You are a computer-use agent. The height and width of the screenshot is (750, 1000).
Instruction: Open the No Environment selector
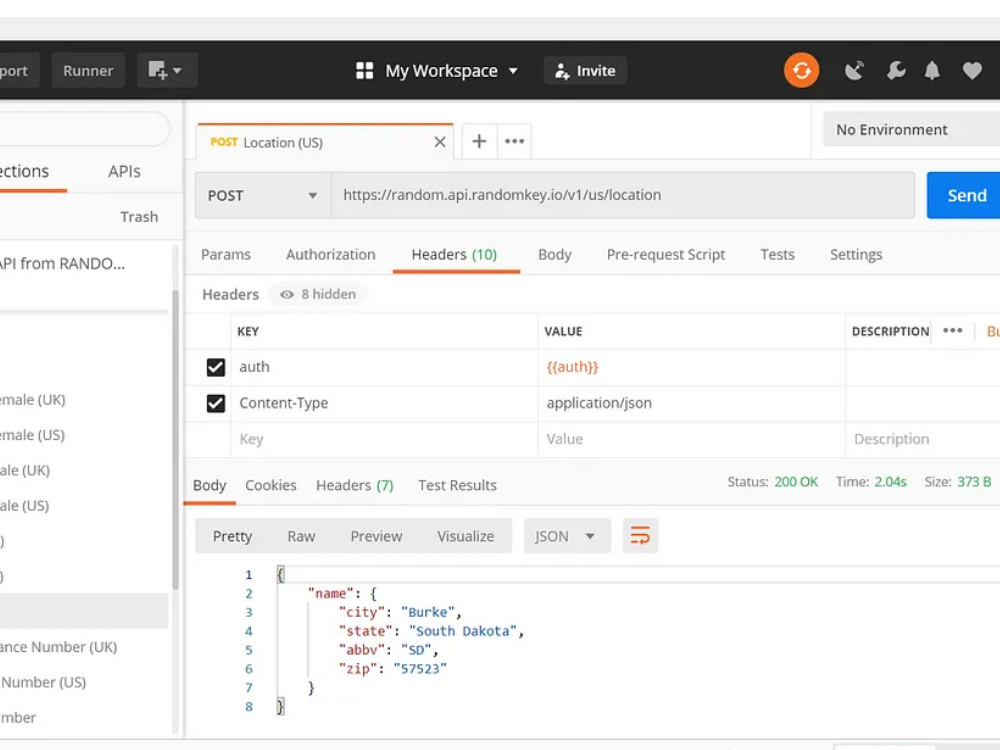coord(911,129)
